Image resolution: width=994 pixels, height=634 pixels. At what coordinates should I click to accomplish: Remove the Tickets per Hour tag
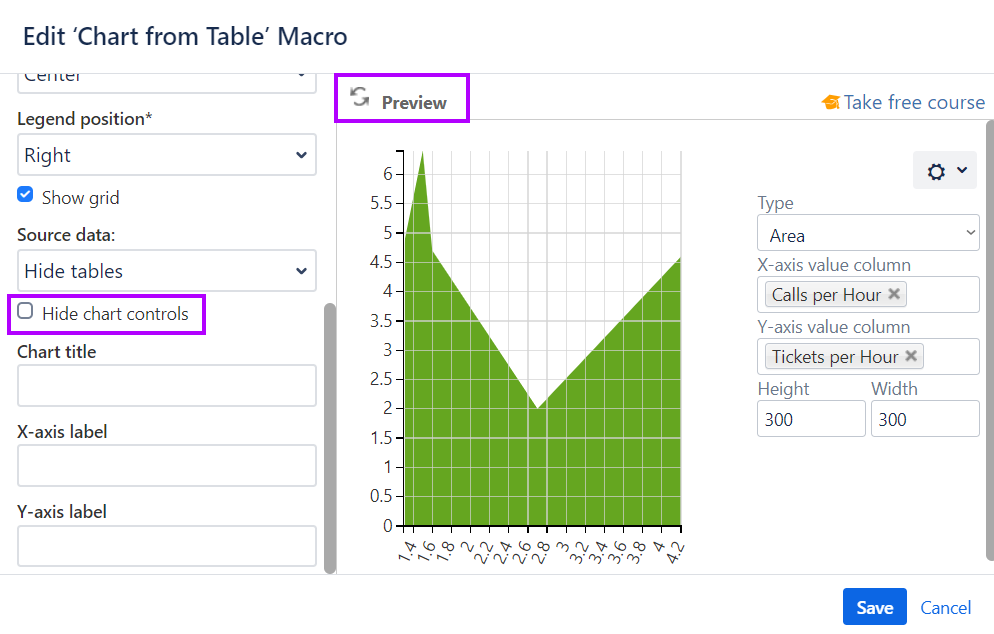[911, 356]
